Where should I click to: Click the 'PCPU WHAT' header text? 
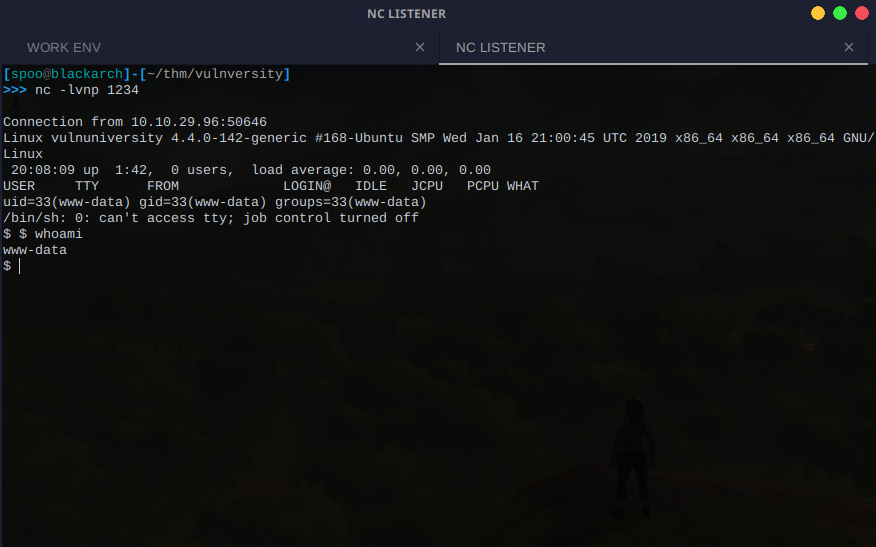[502, 186]
